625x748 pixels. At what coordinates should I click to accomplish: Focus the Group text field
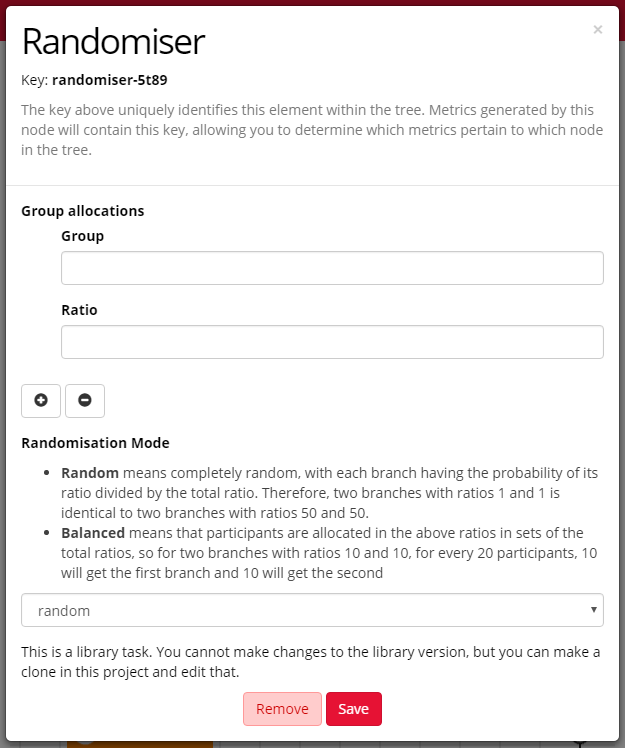(x=332, y=268)
